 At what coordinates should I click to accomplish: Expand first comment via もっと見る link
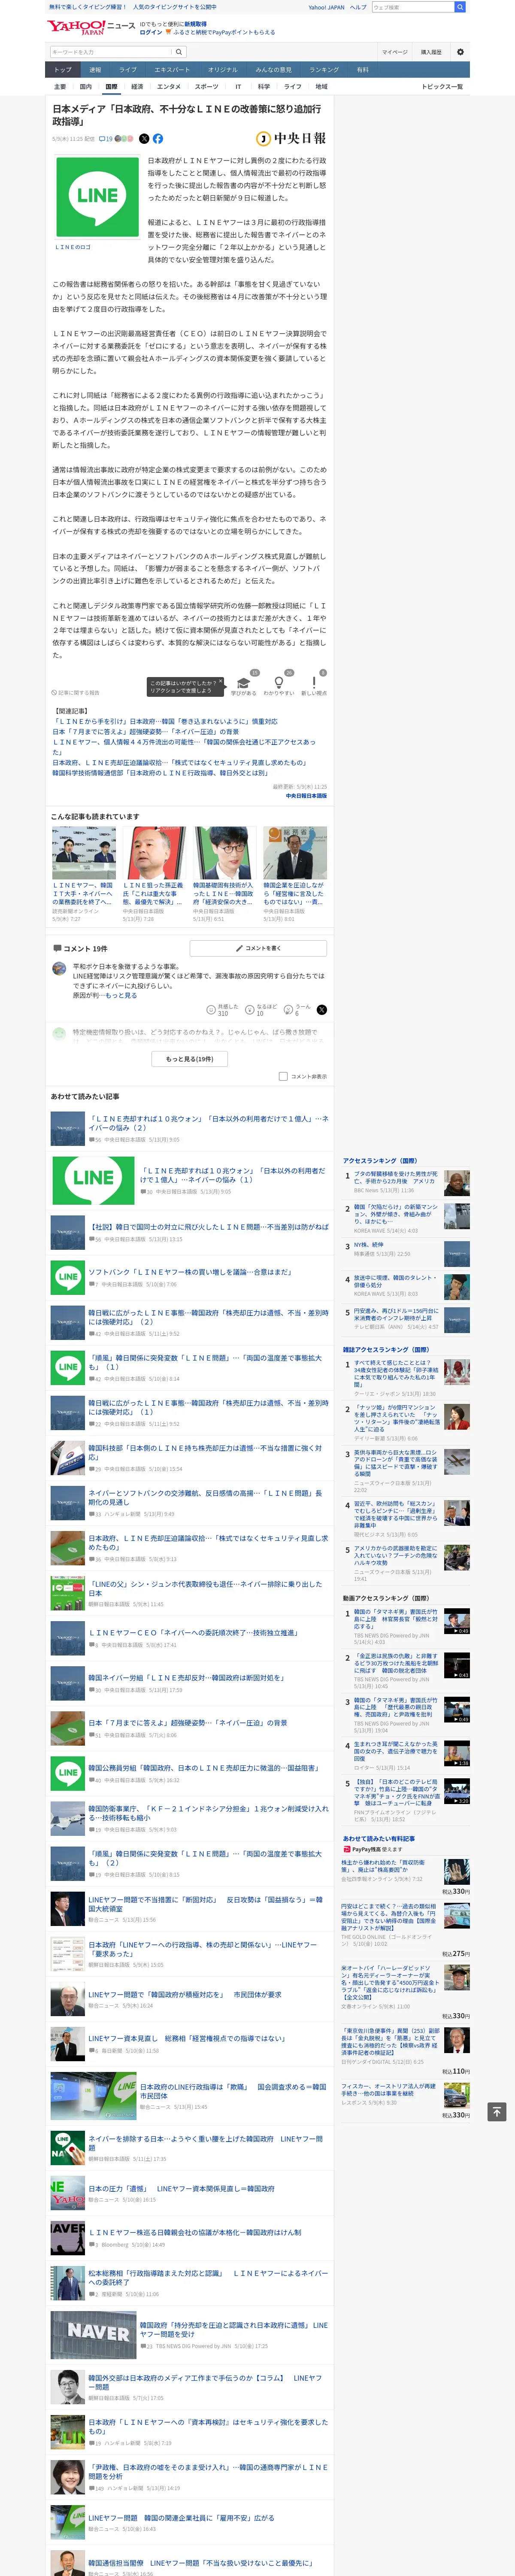pyautogui.click(x=121, y=995)
